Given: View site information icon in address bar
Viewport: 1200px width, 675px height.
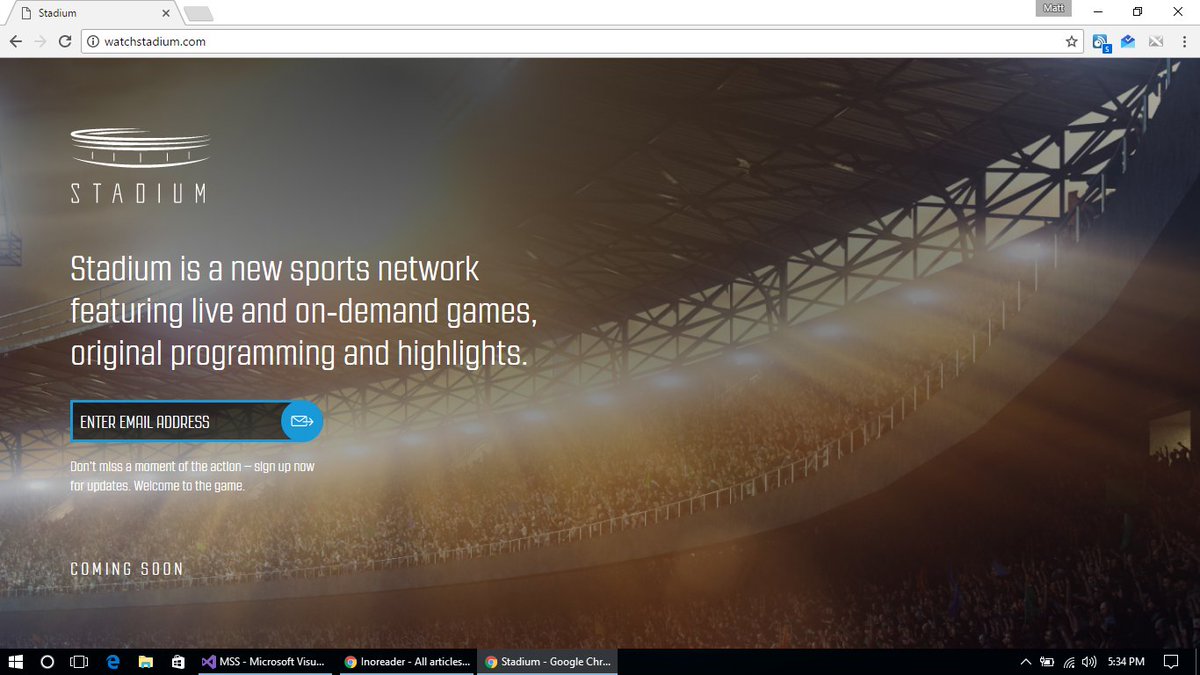Looking at the screenshot, I should (94, 42).
